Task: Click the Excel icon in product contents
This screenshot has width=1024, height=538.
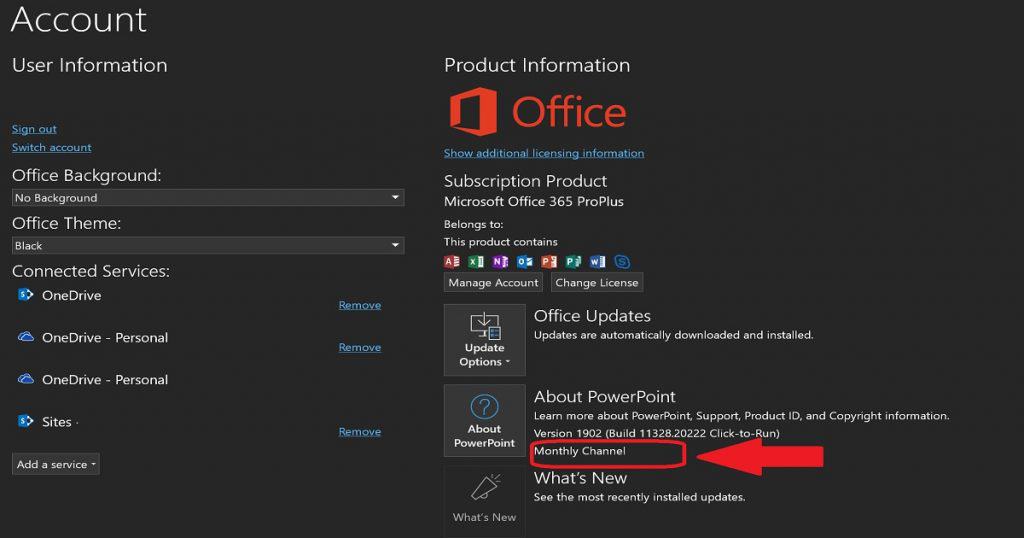Action: pos(476,262)
